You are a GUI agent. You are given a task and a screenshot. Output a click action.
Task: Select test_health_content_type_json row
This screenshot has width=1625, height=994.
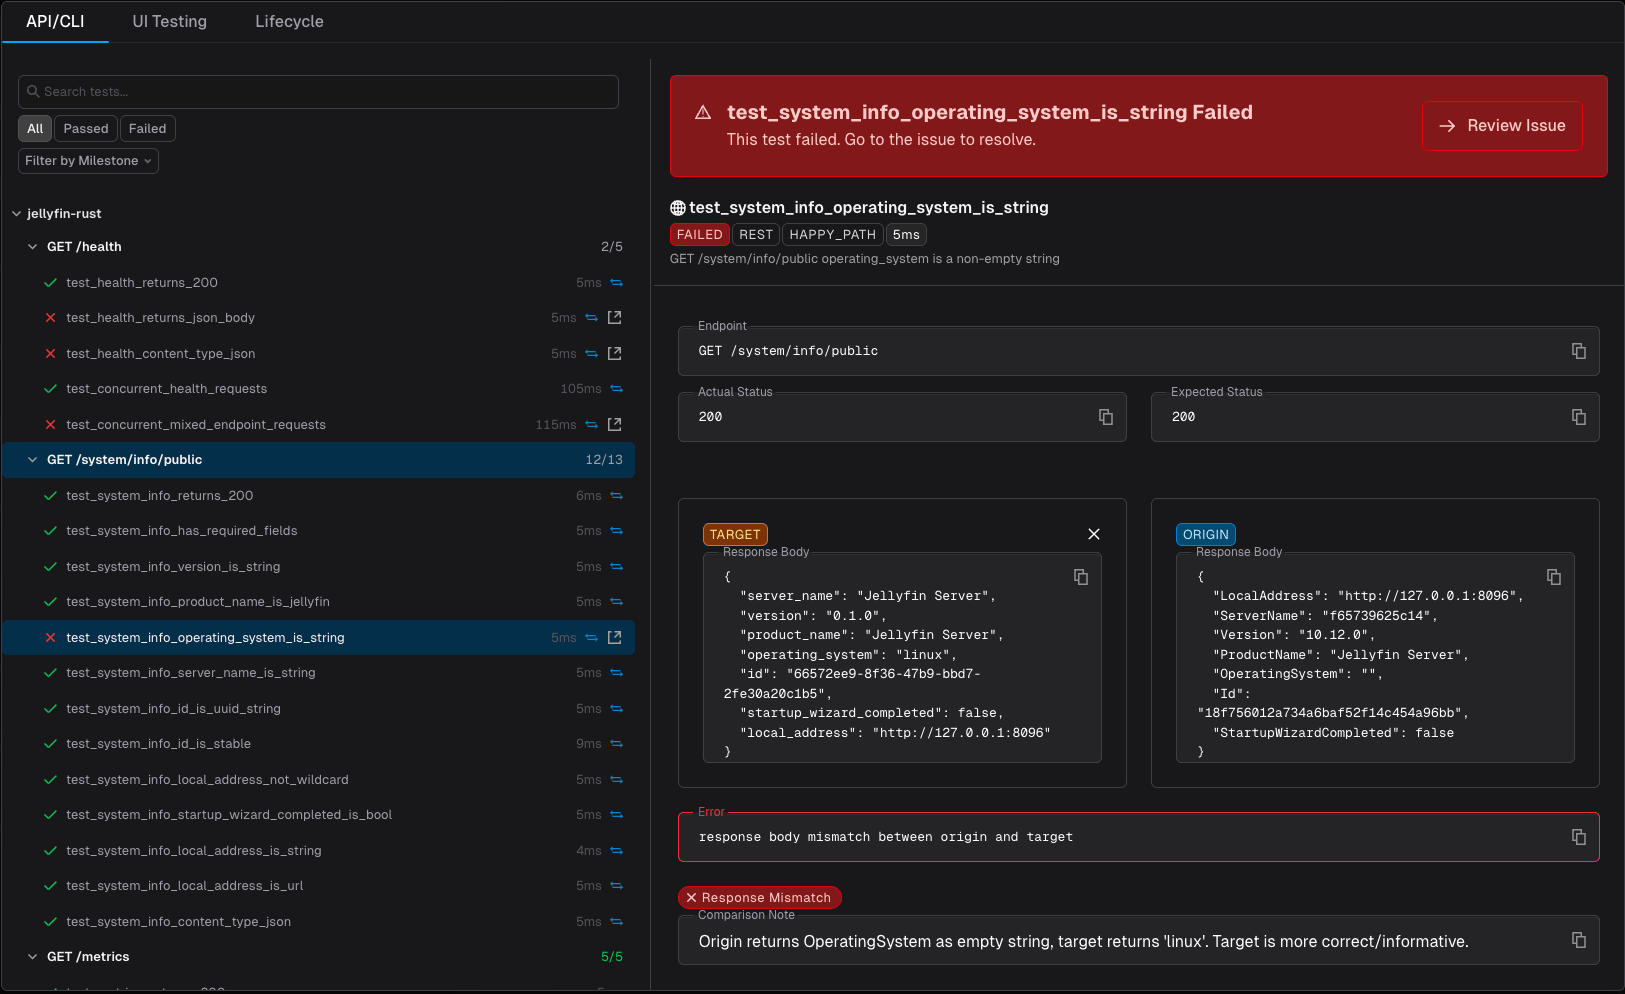[318, 354]
